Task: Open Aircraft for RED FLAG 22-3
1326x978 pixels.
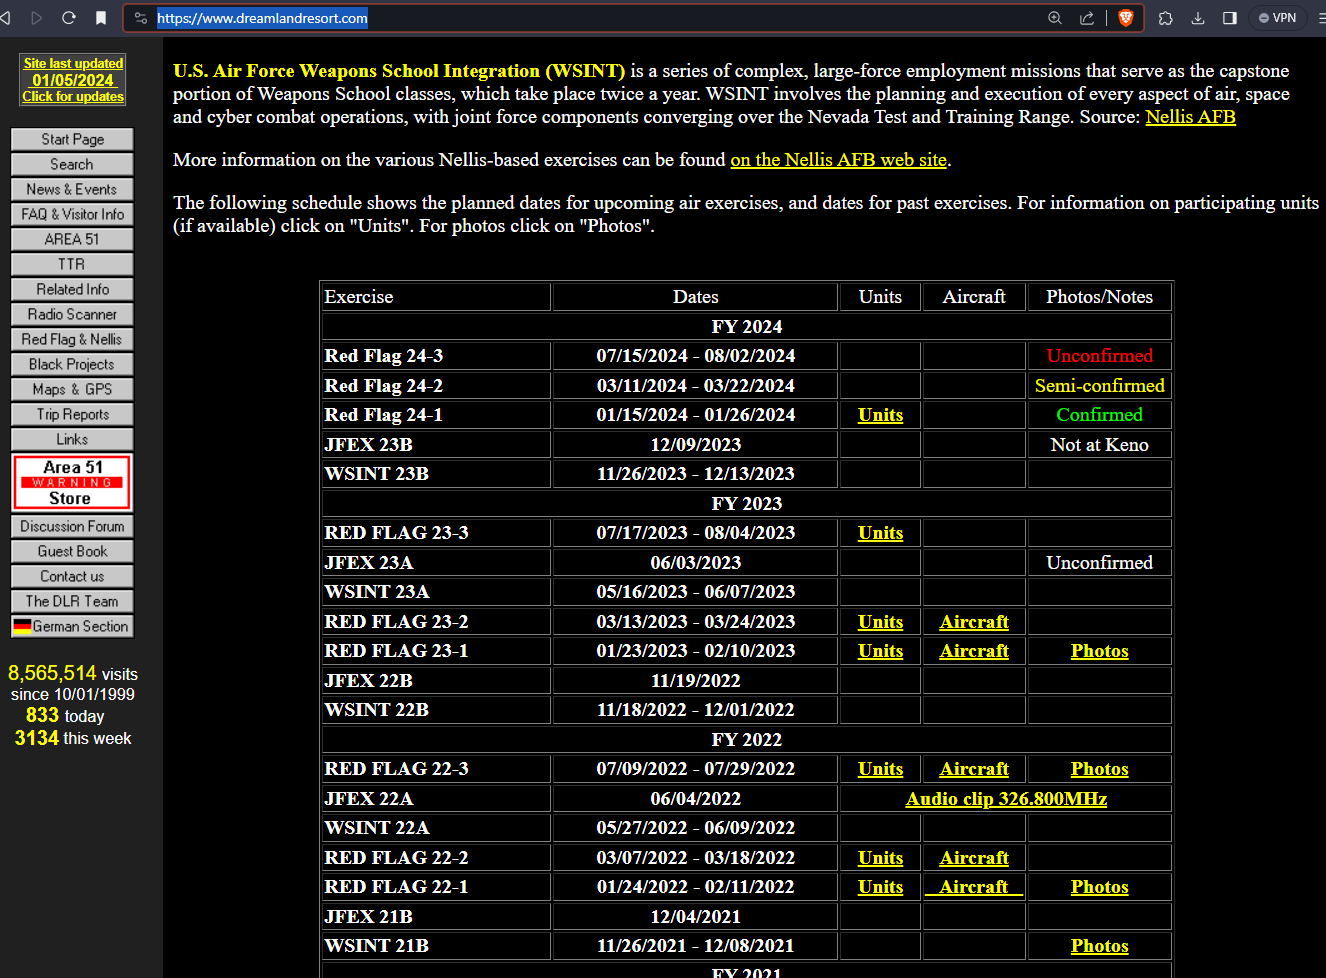Action: click(x=974, y=769)
